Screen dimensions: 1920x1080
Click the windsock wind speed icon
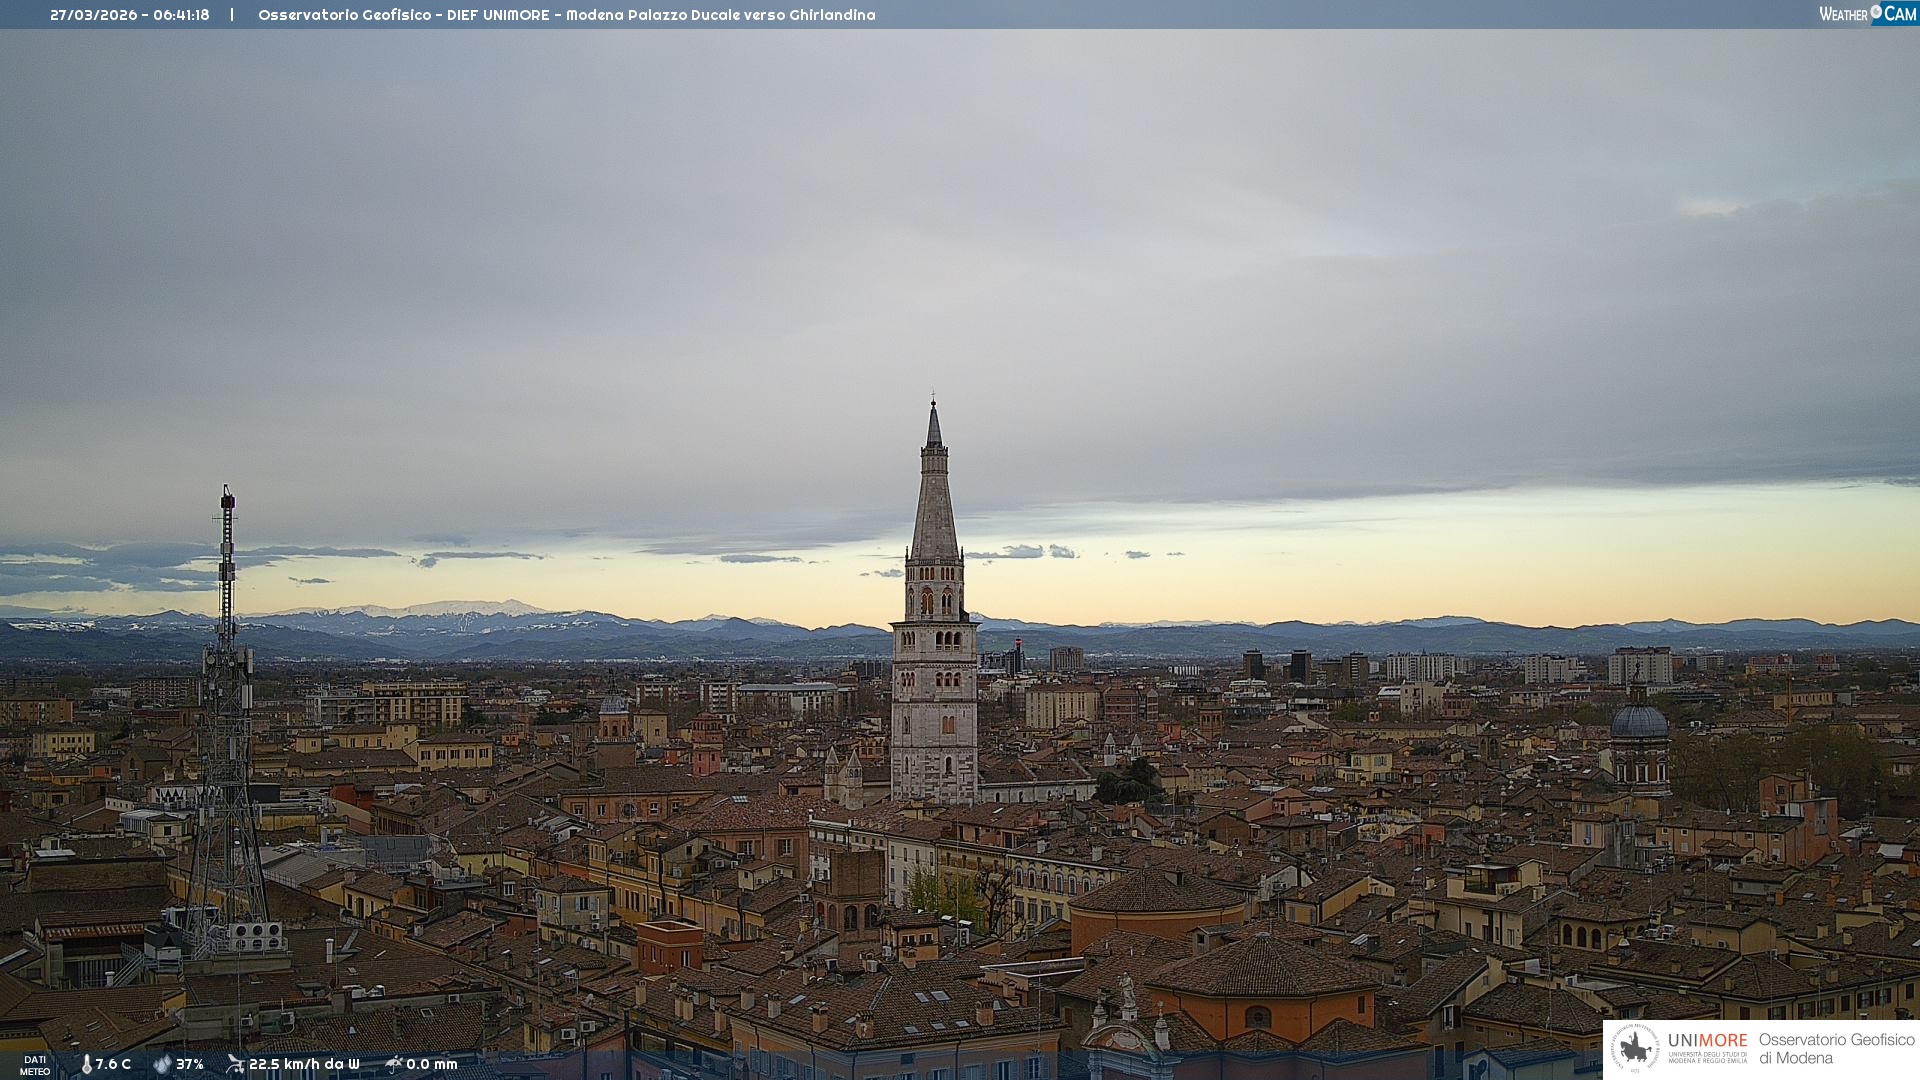[x=235, y=1064]
